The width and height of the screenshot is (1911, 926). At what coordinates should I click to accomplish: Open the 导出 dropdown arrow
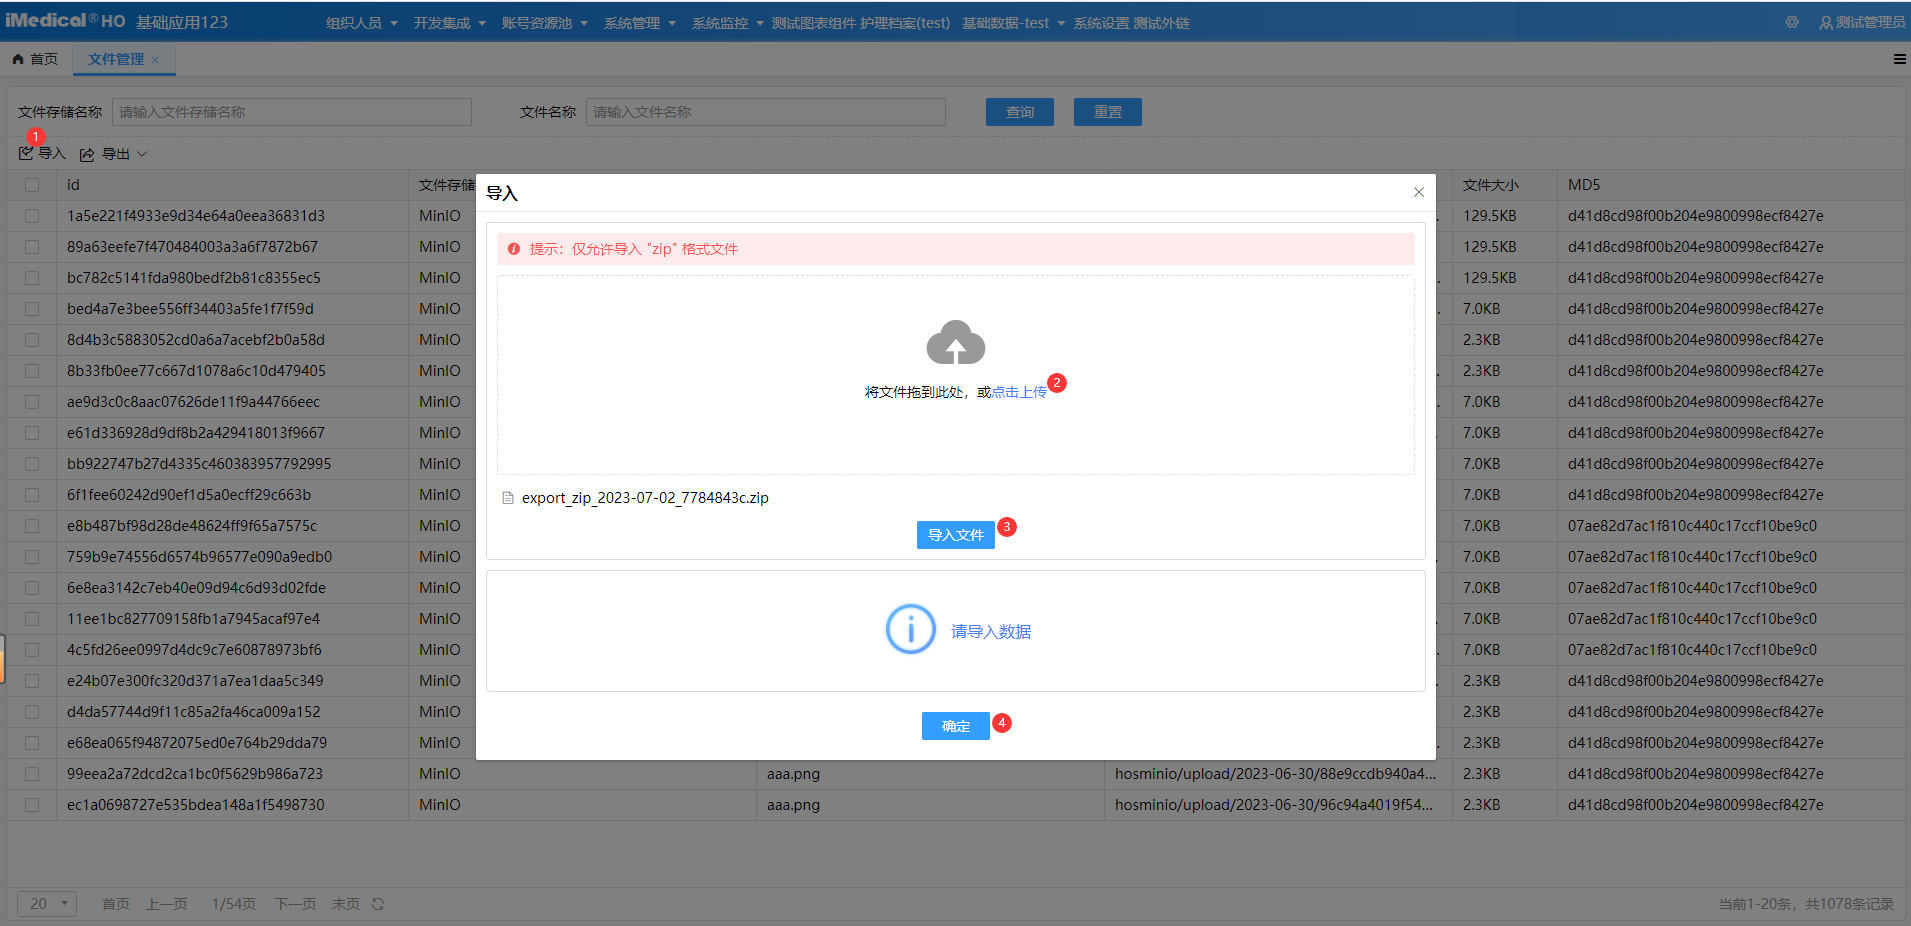(142, 154)
